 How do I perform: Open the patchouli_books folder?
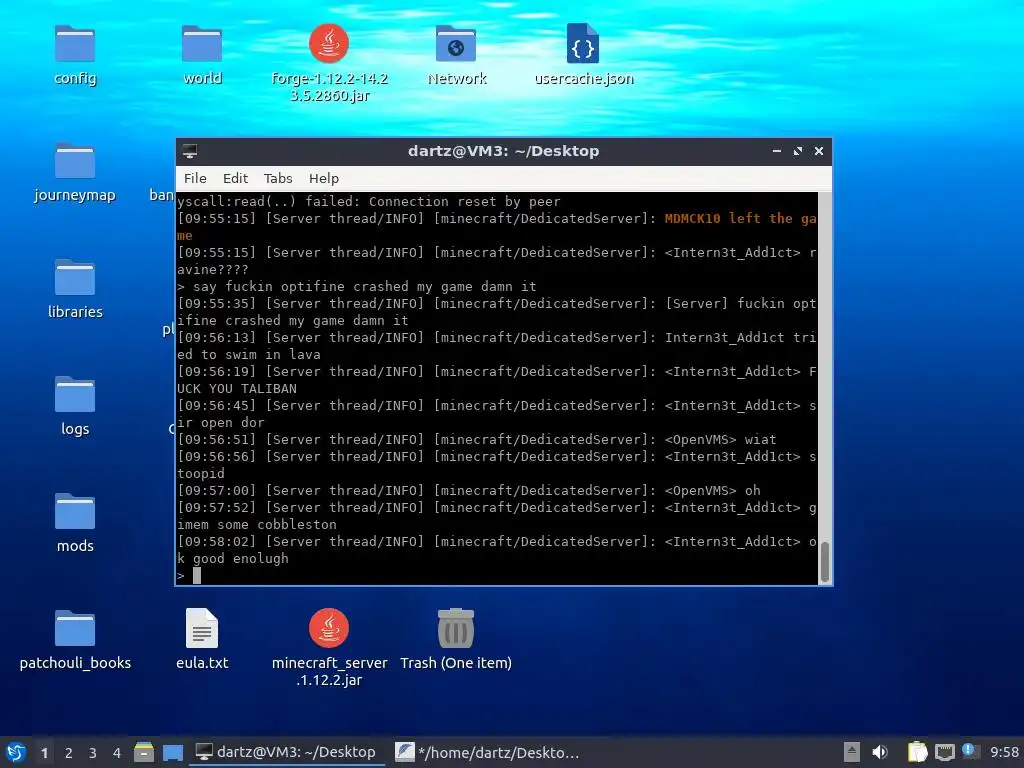pyautogui.click(x=74, y=628)
